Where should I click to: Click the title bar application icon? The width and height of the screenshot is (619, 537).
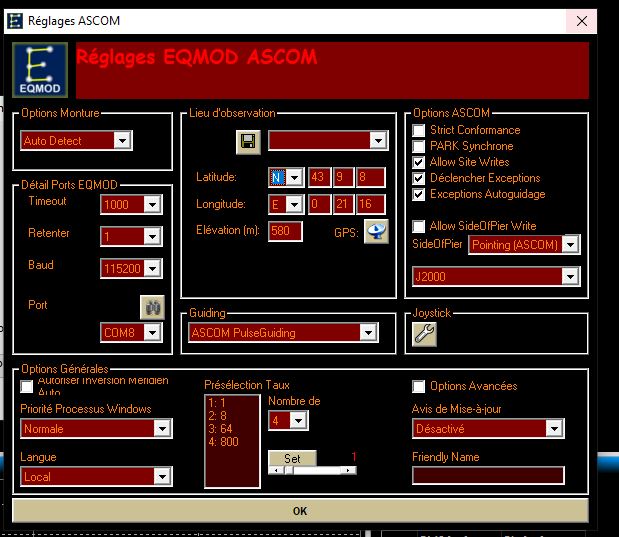click(15, 21)
